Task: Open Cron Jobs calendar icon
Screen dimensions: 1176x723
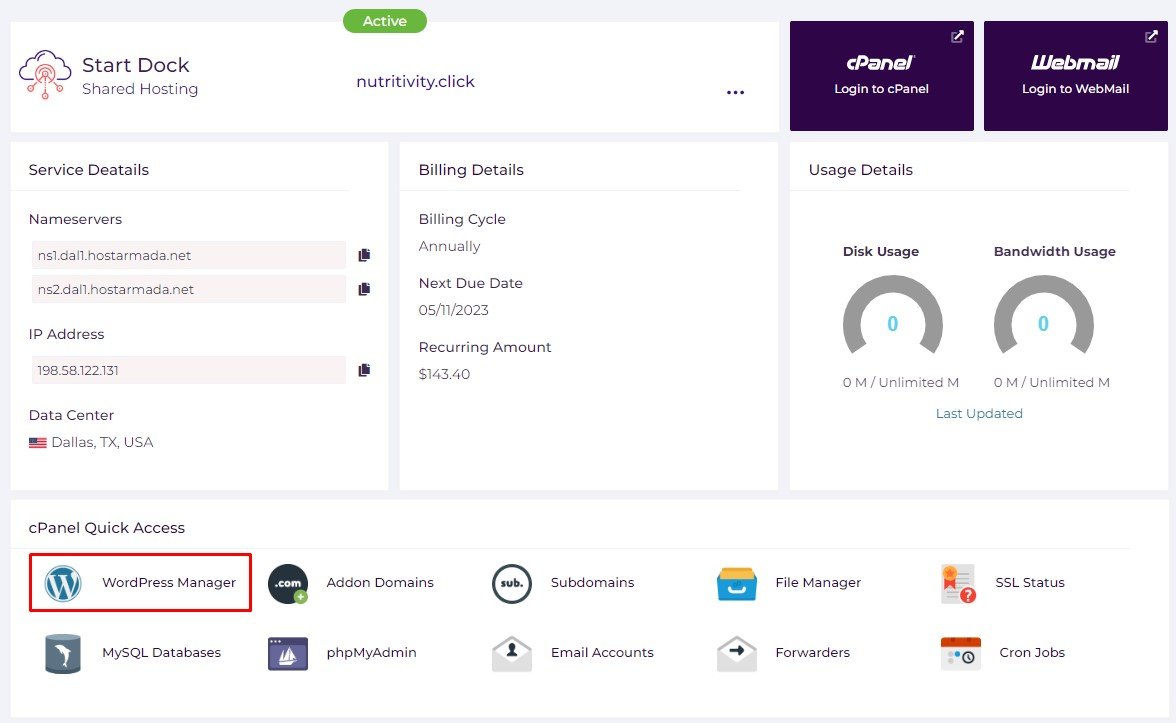Action: tap(960, 653)
